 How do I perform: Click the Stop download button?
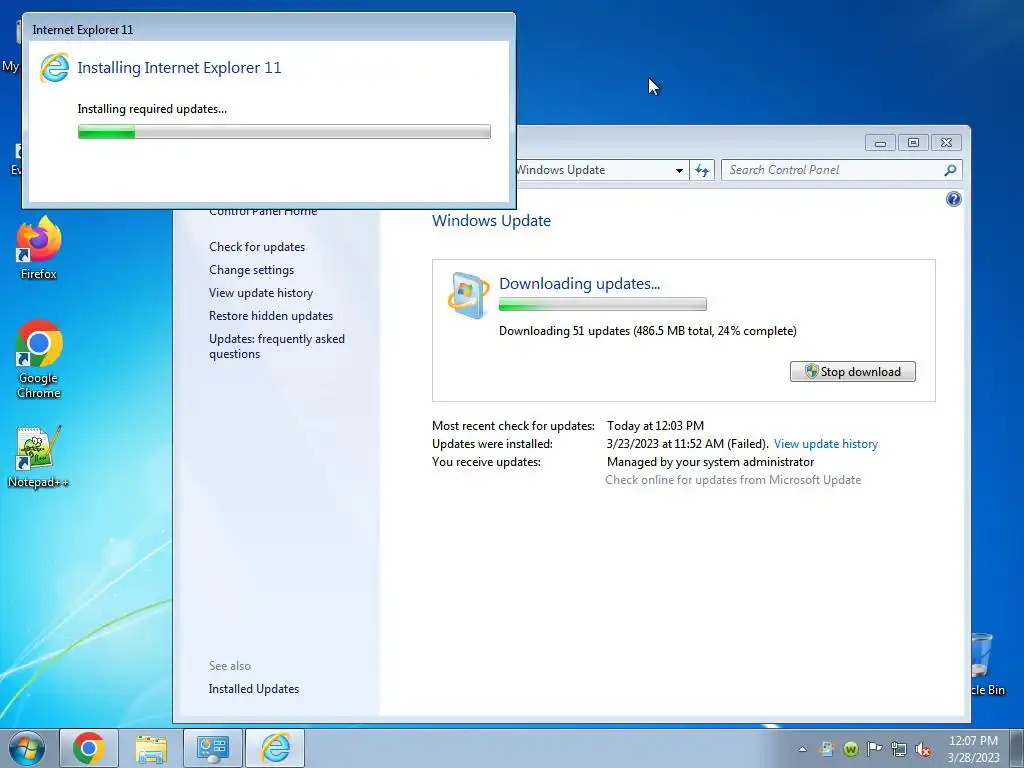[x=852, y=372]
